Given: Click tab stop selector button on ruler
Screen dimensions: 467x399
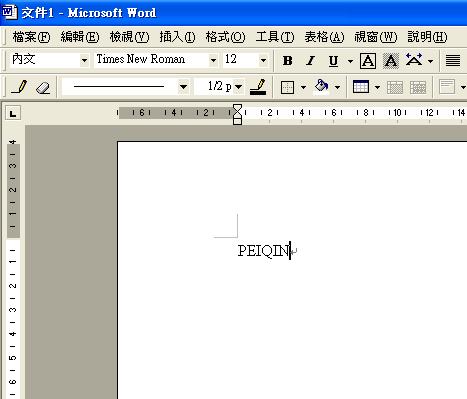Looking at the screenshot, I should pyautogui.click(x=13, y=114).
